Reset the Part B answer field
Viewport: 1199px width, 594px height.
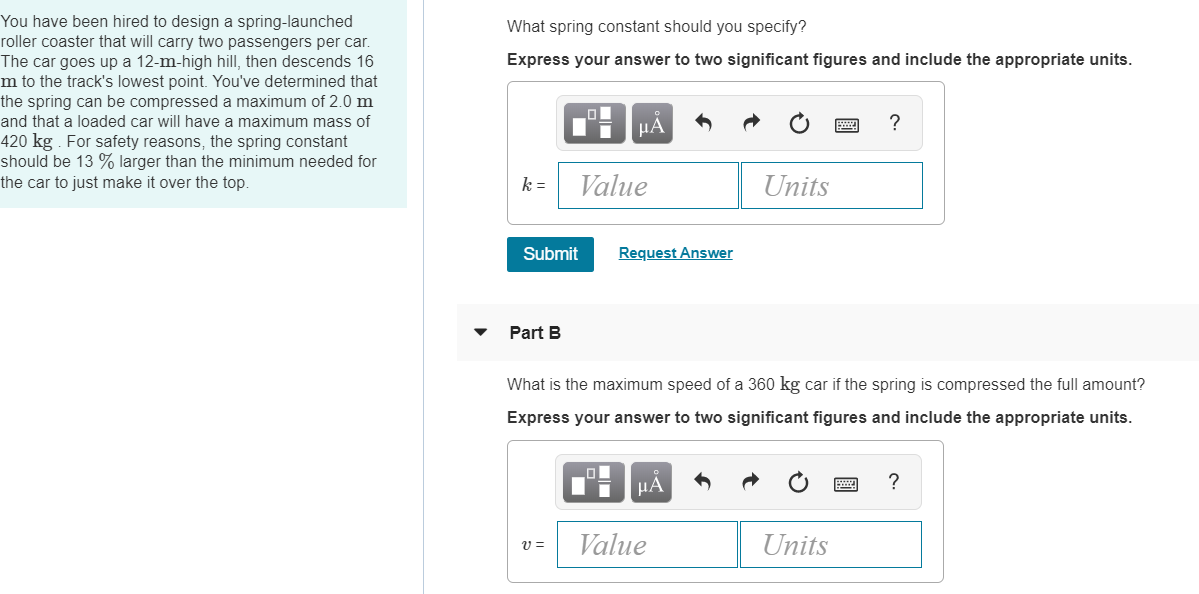(x=797, y=481)
